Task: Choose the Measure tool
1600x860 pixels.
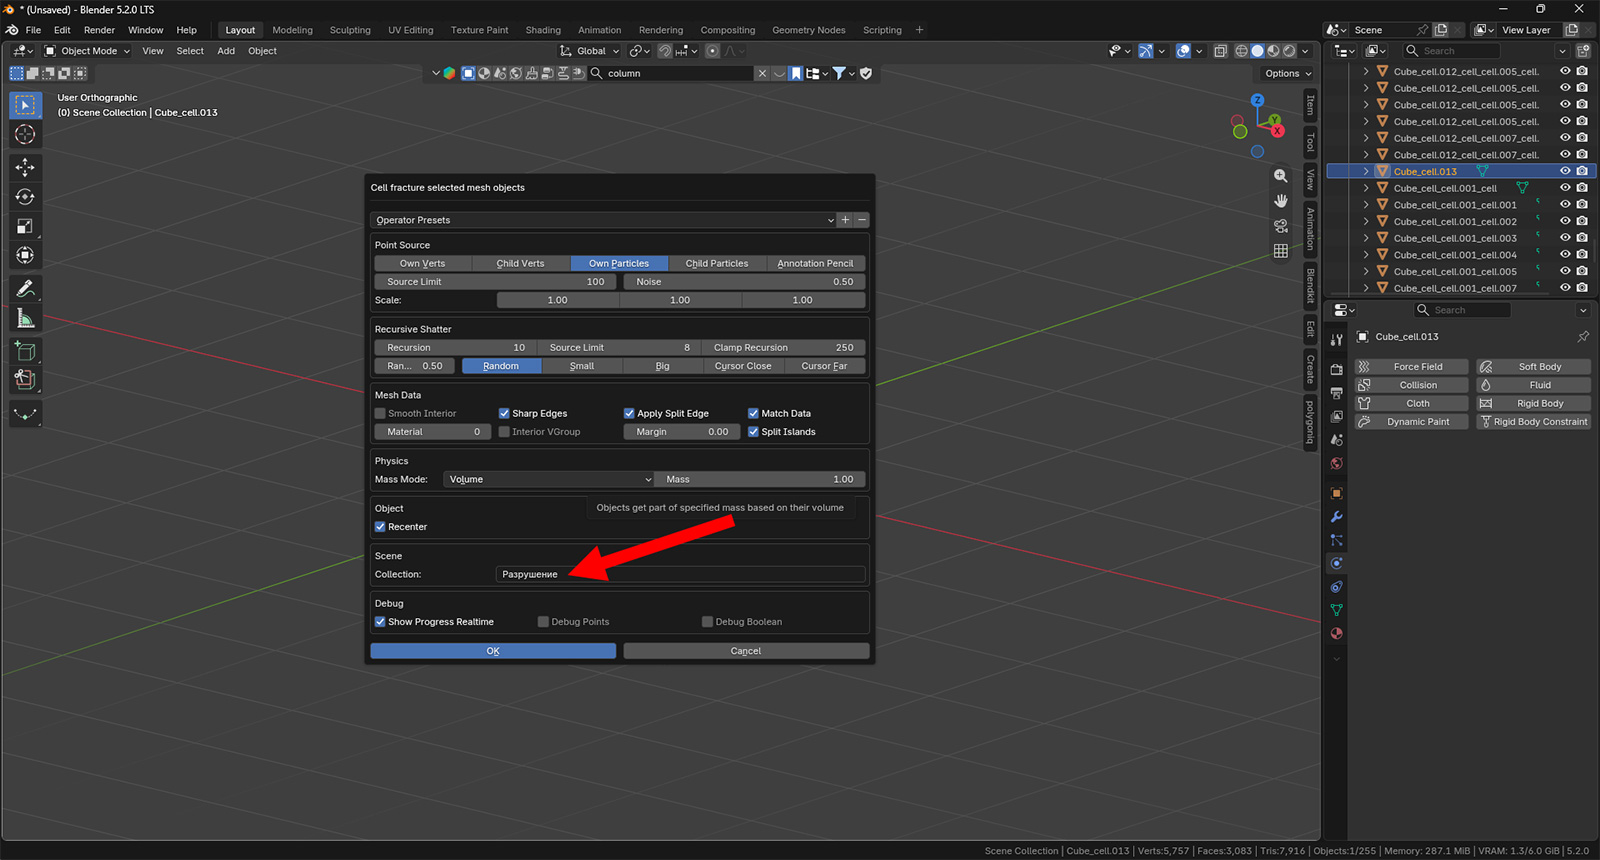Action: (x=25, y=319)
